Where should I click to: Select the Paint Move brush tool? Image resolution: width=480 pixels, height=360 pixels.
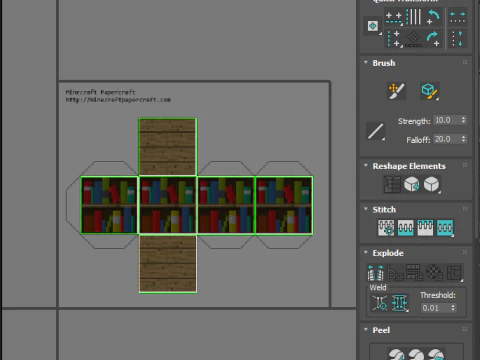(396, 91)
